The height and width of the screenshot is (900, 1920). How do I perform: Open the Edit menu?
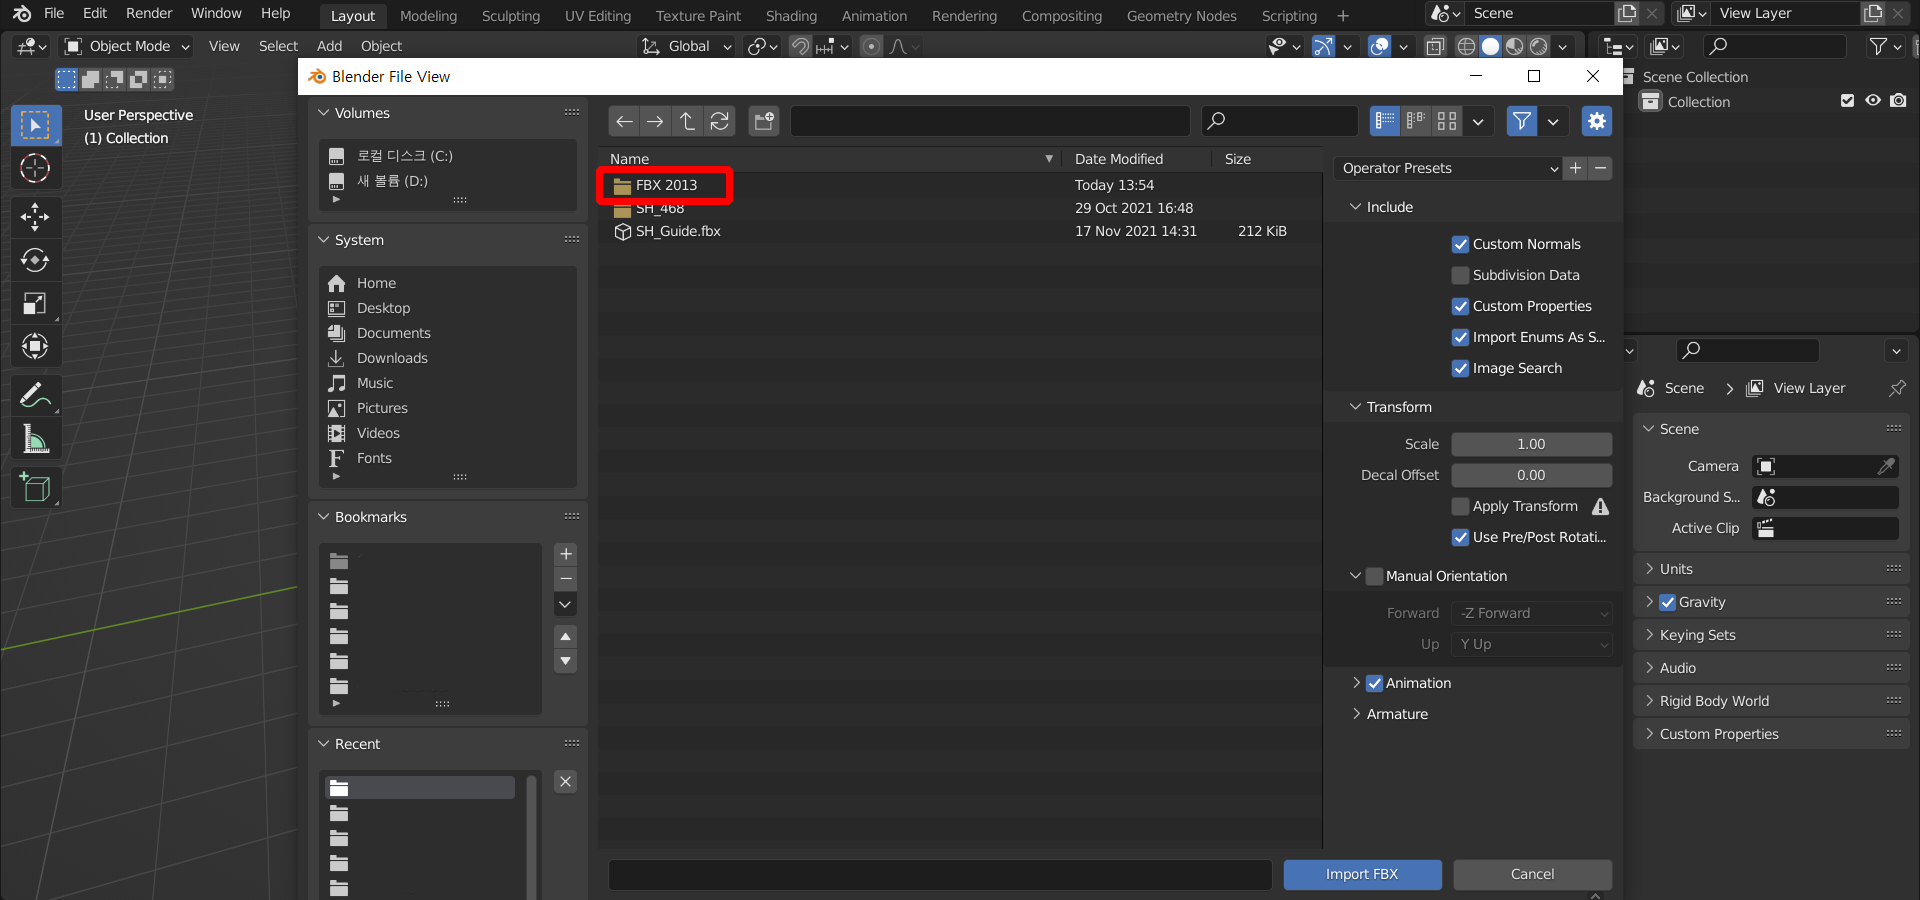95,13
